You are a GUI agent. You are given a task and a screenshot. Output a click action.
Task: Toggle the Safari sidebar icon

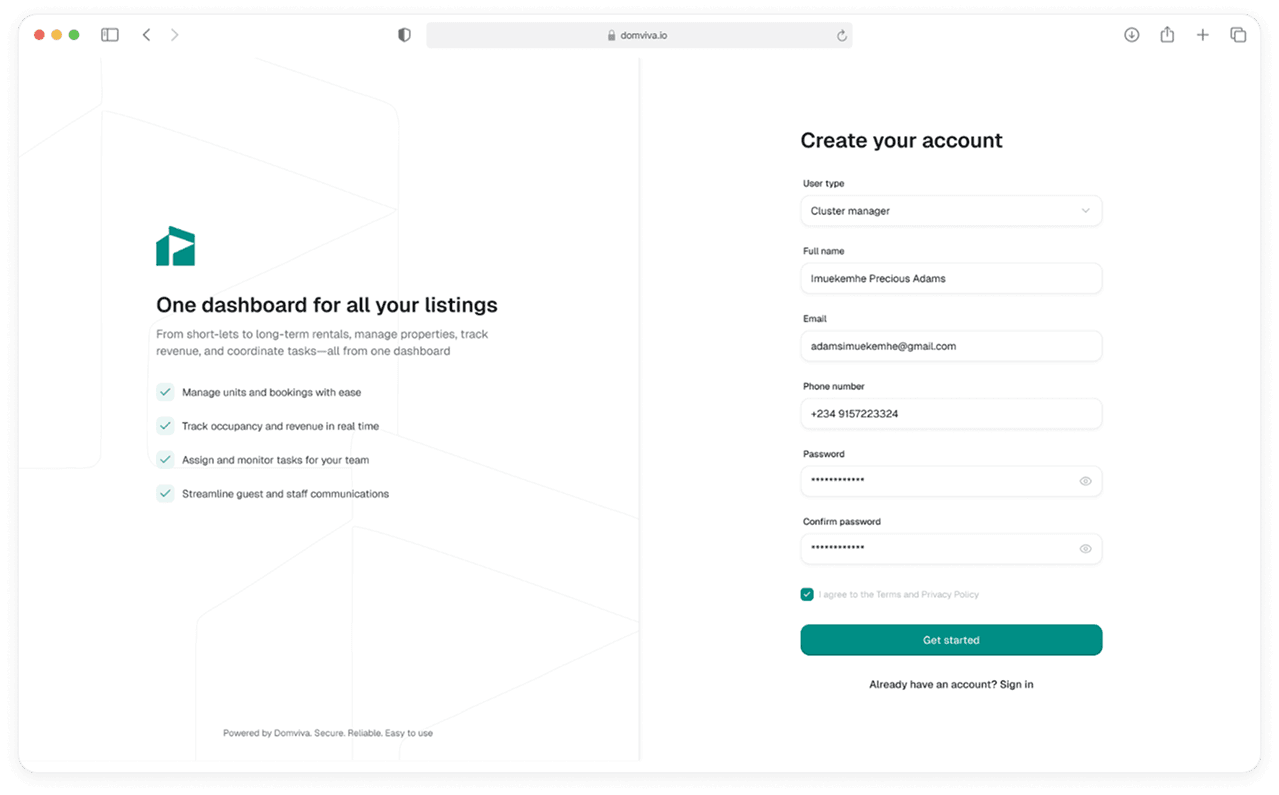click(110, 35)
